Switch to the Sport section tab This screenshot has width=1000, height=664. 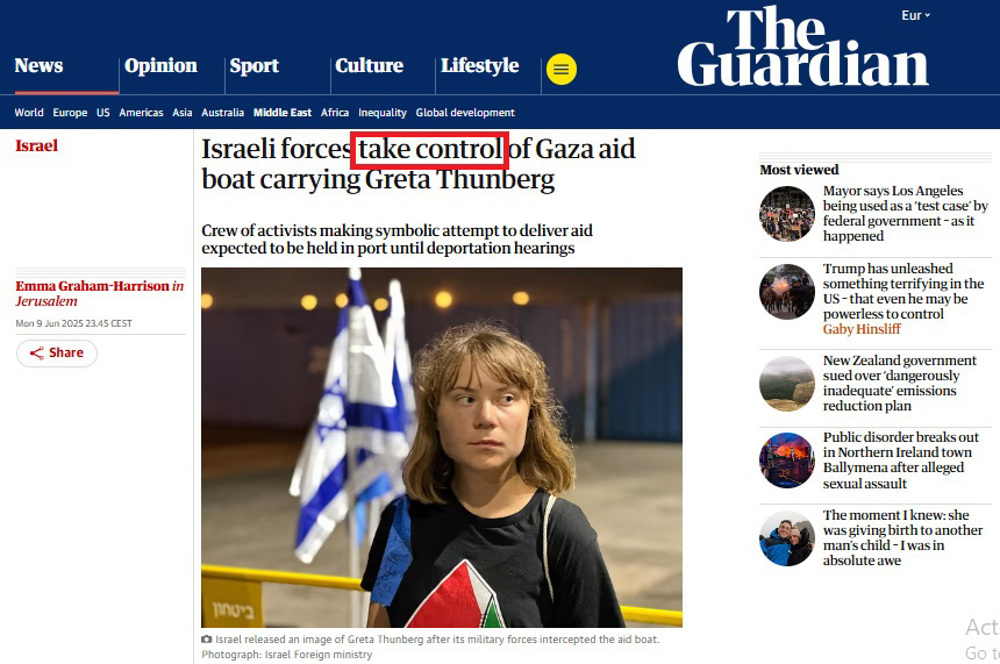[254, 66]
